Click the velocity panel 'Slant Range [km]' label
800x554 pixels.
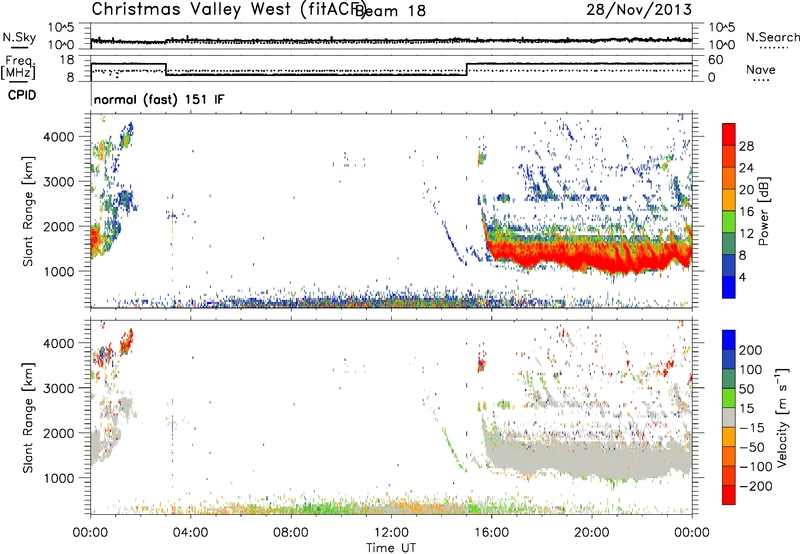28,417
